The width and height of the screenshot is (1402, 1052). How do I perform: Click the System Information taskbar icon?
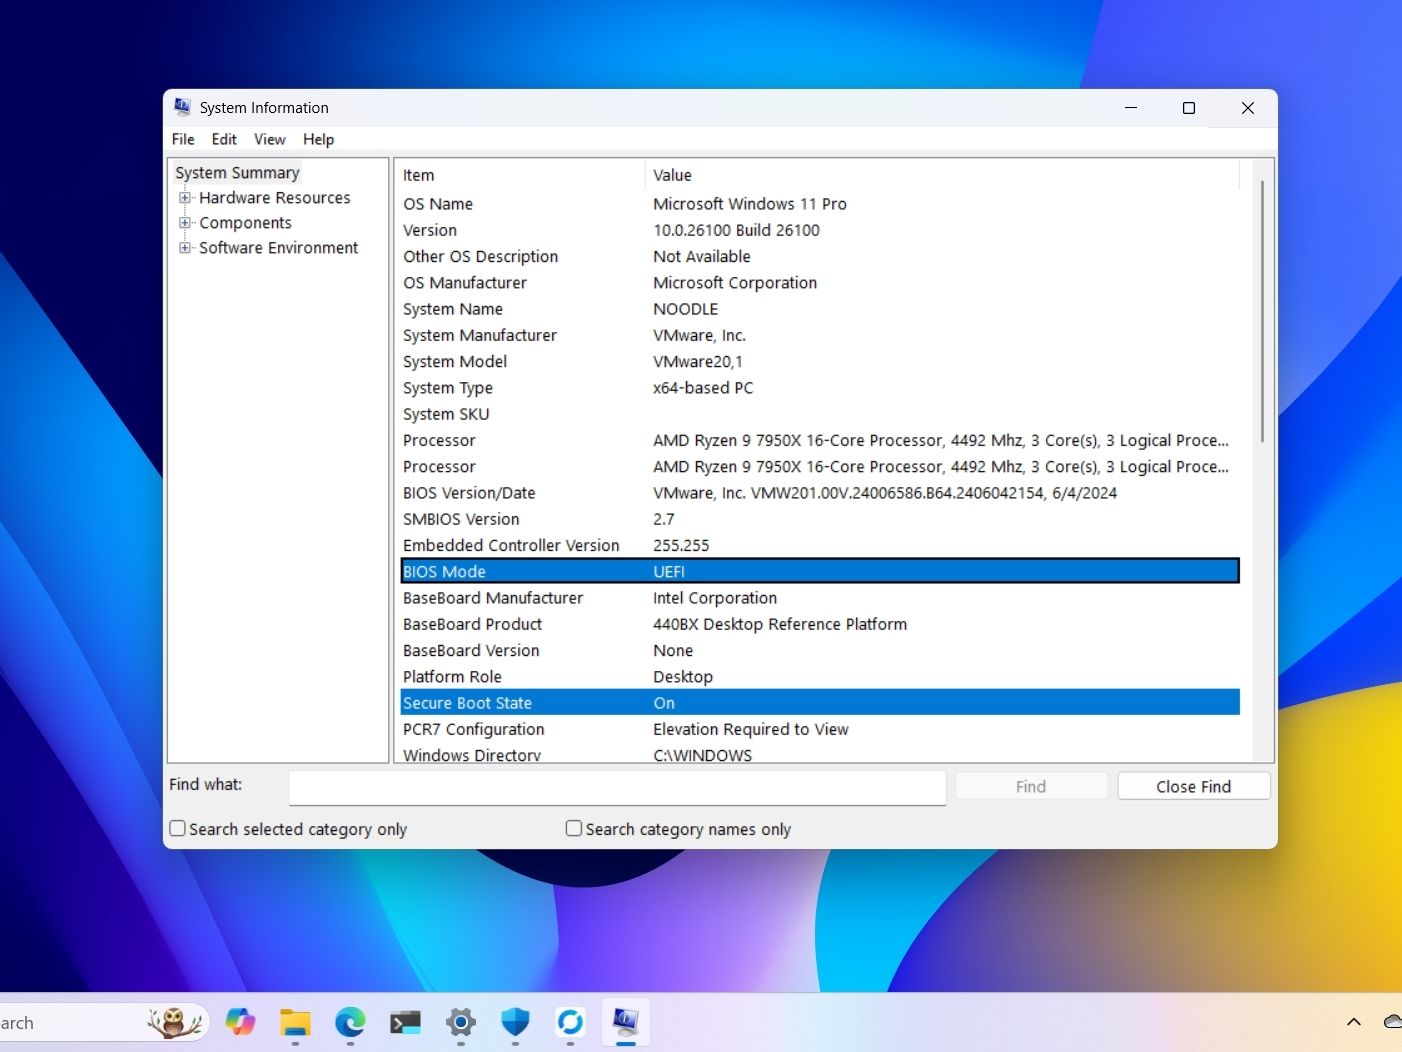click(626, 1022)
